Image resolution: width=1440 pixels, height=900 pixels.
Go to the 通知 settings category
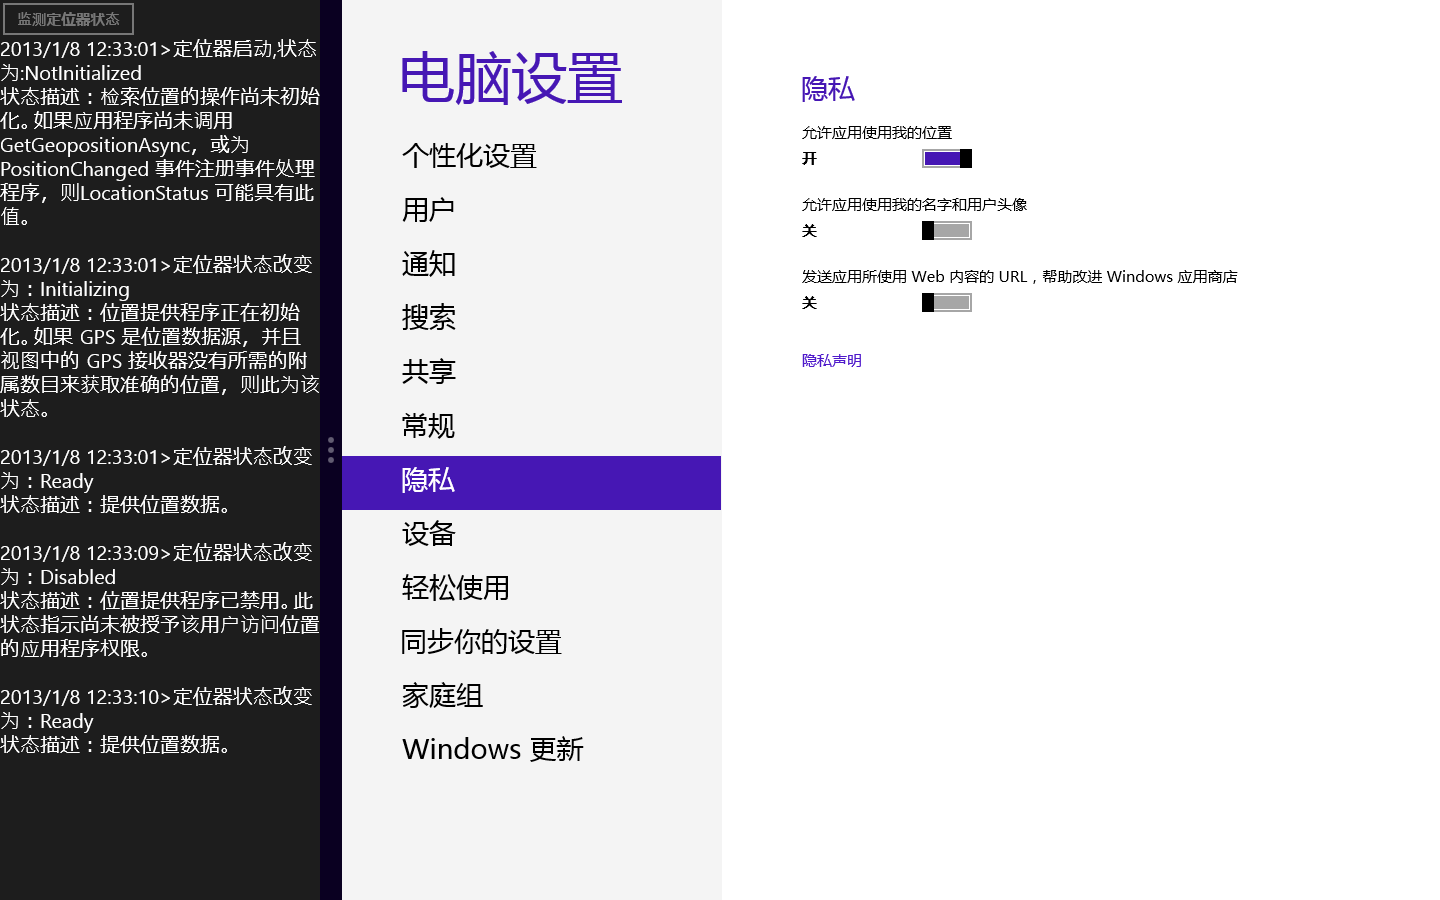pyautogui.click(x=531, y=264)
